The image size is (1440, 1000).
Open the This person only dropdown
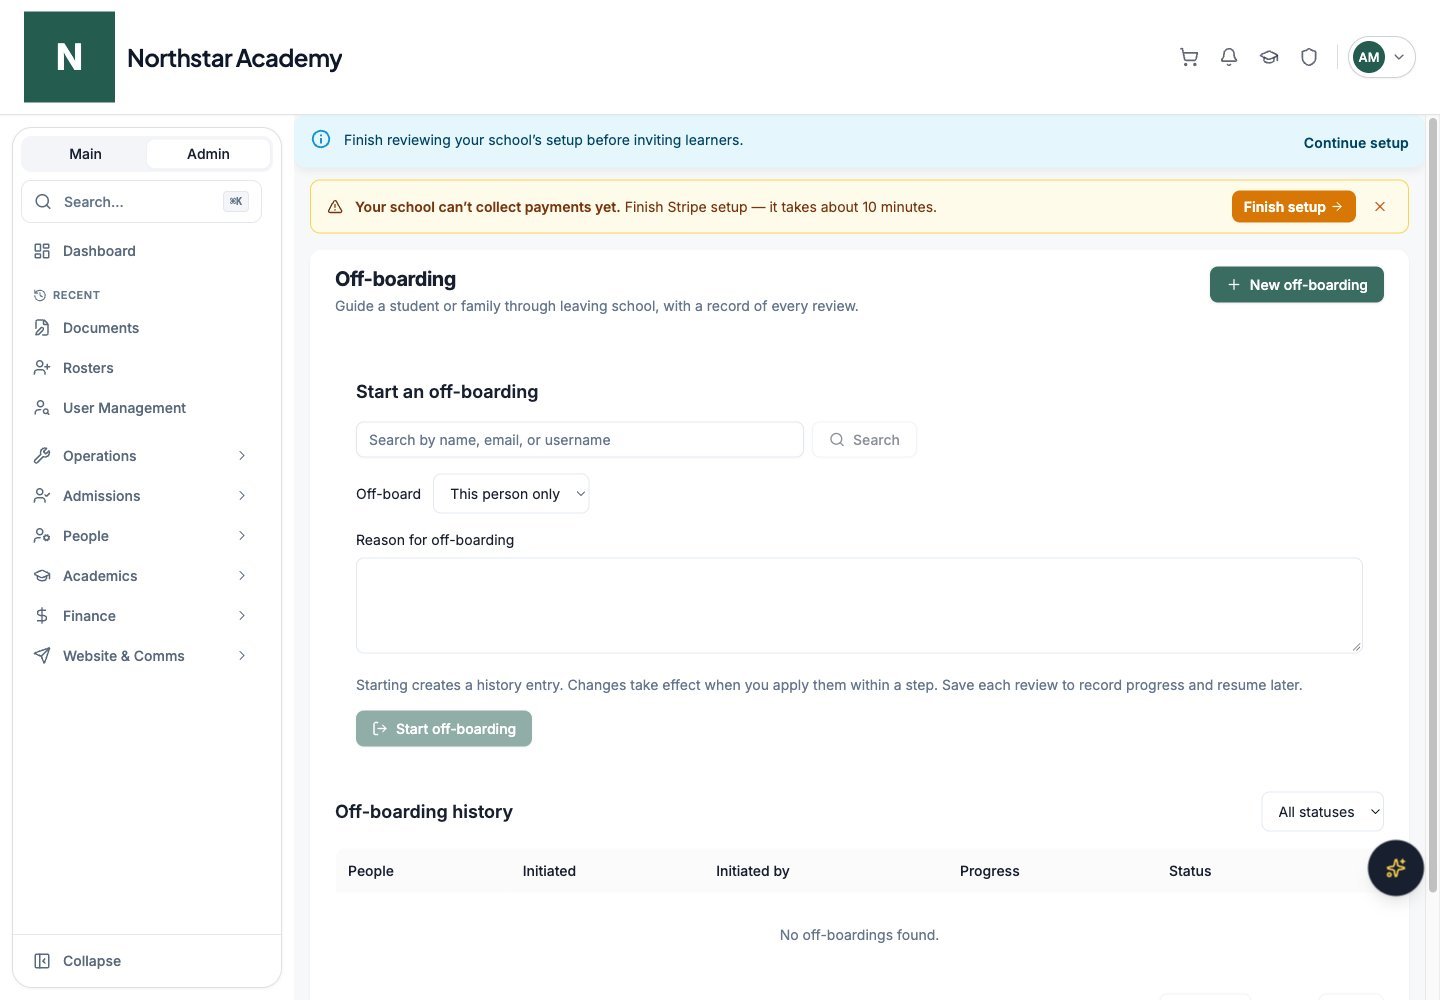511,494
